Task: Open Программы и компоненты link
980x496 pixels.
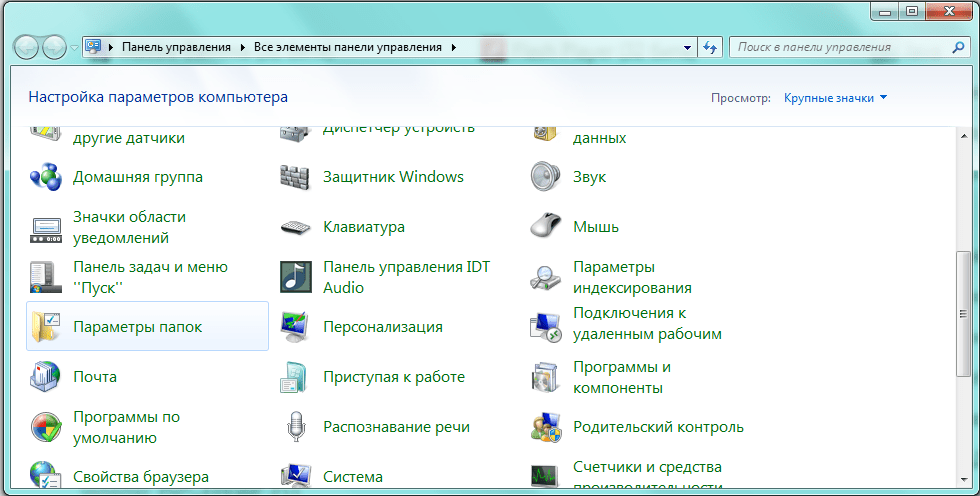Action: point(622,377)
